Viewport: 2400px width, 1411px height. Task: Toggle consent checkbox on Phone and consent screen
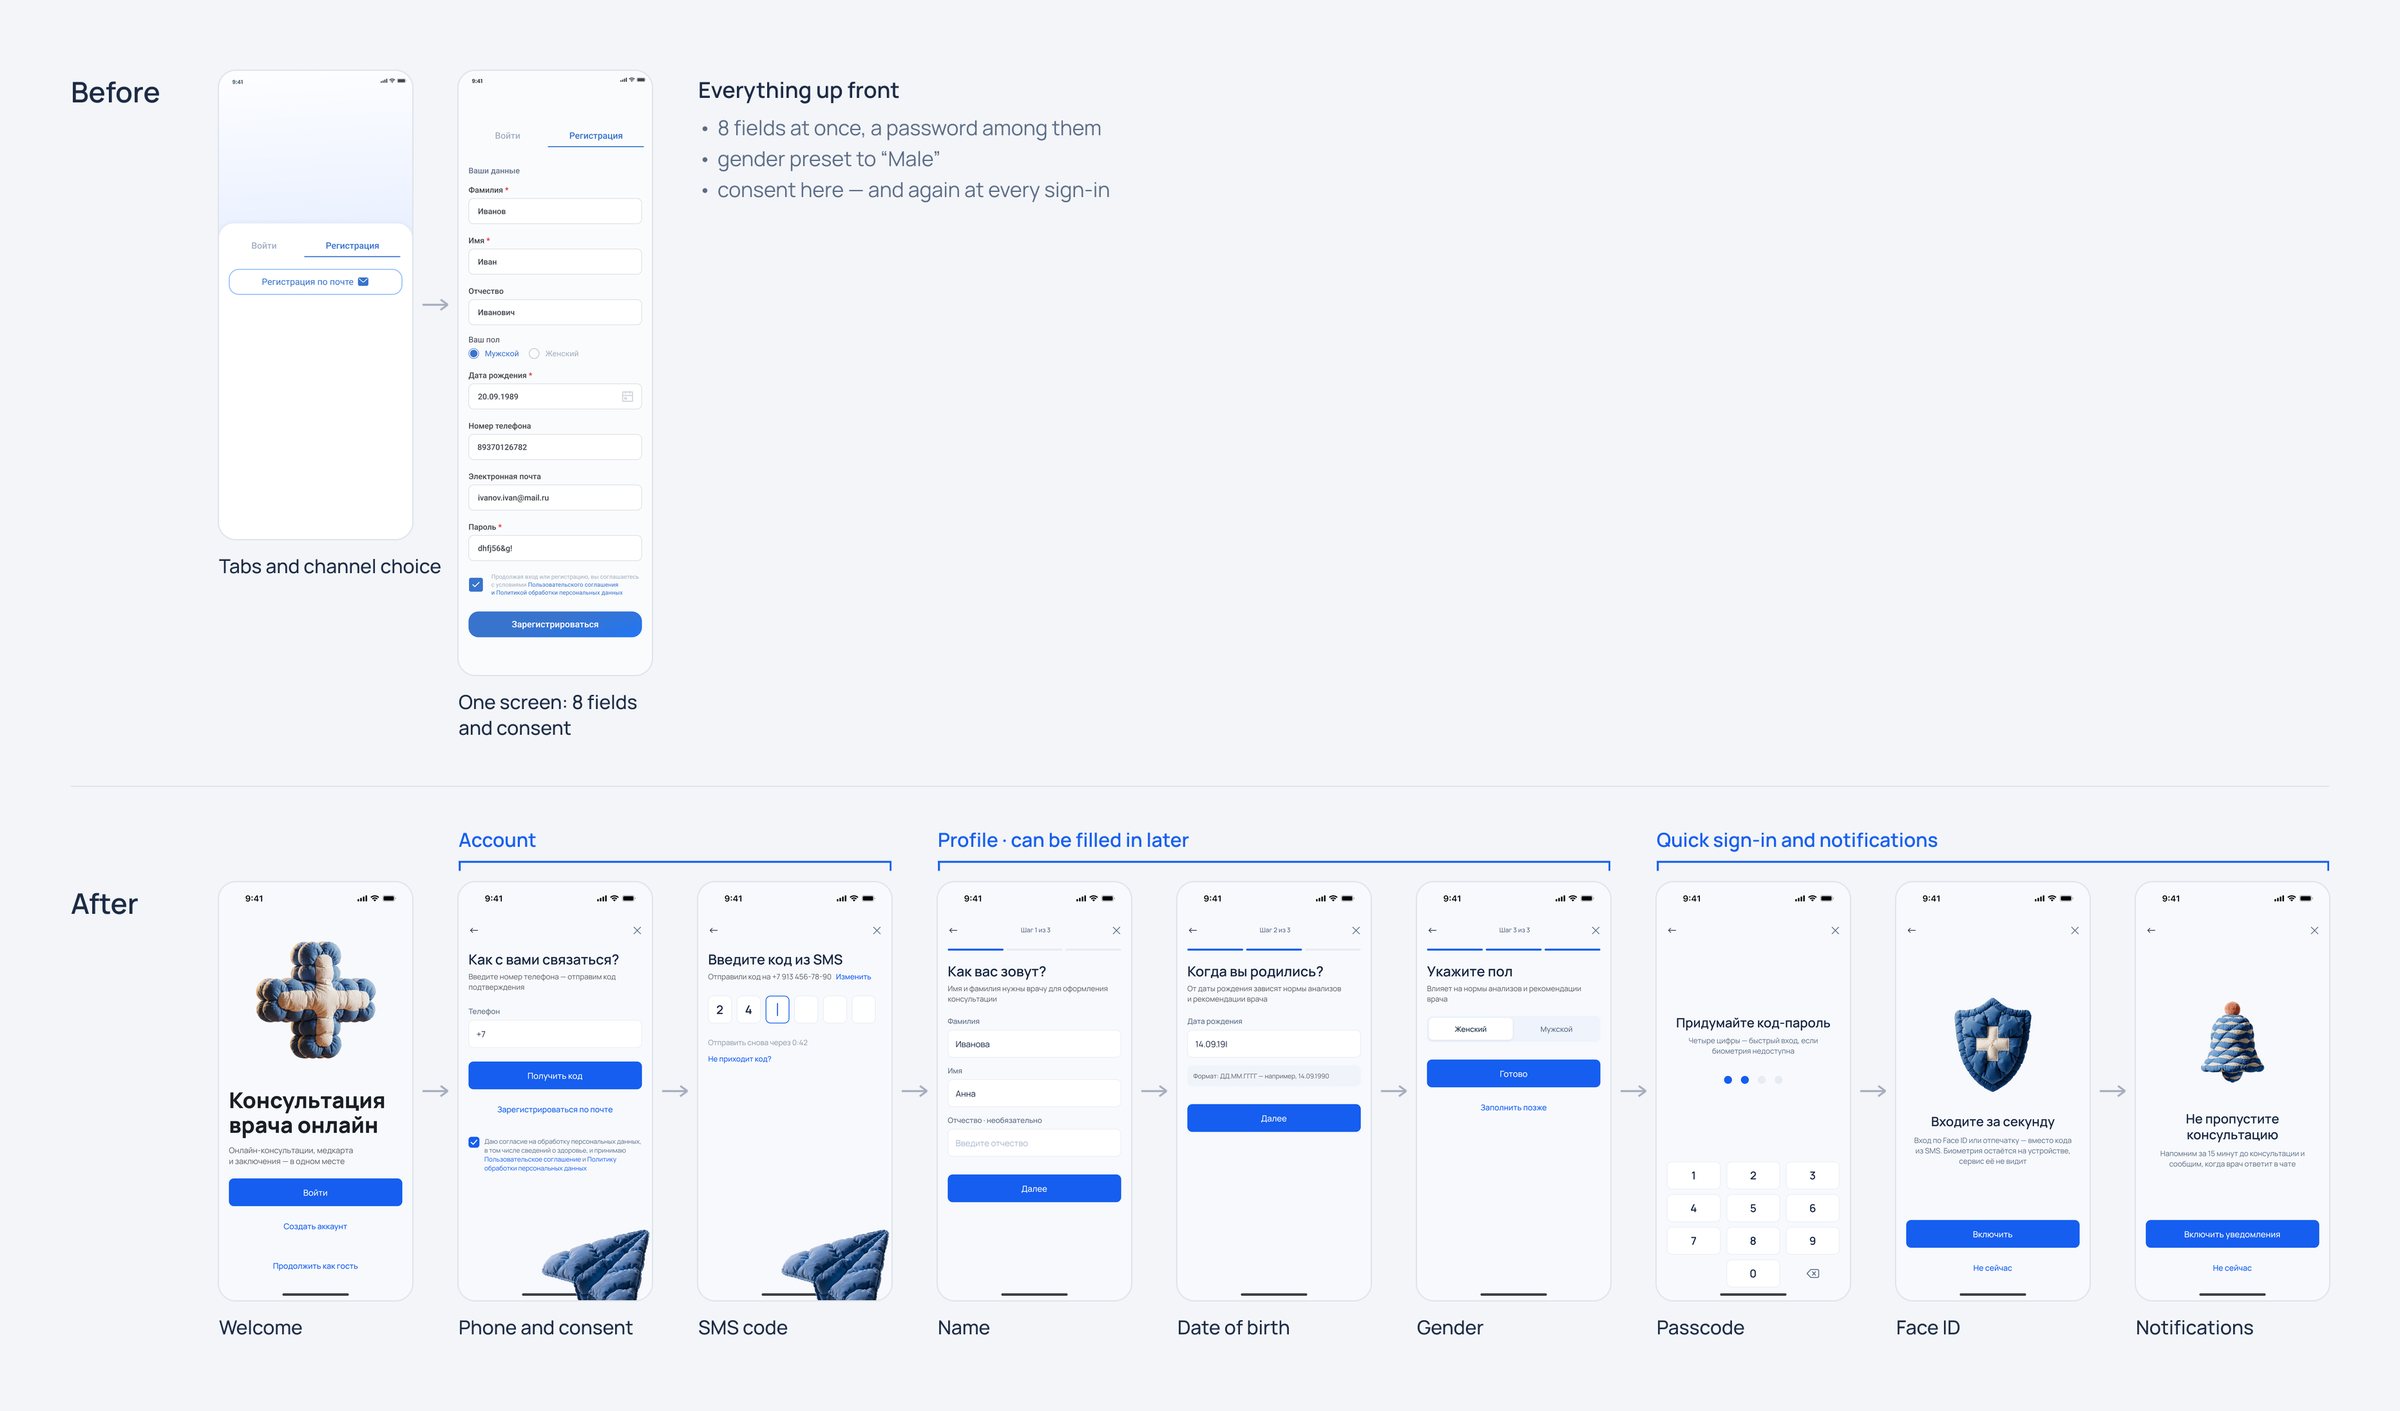[x=474, y=1142]
